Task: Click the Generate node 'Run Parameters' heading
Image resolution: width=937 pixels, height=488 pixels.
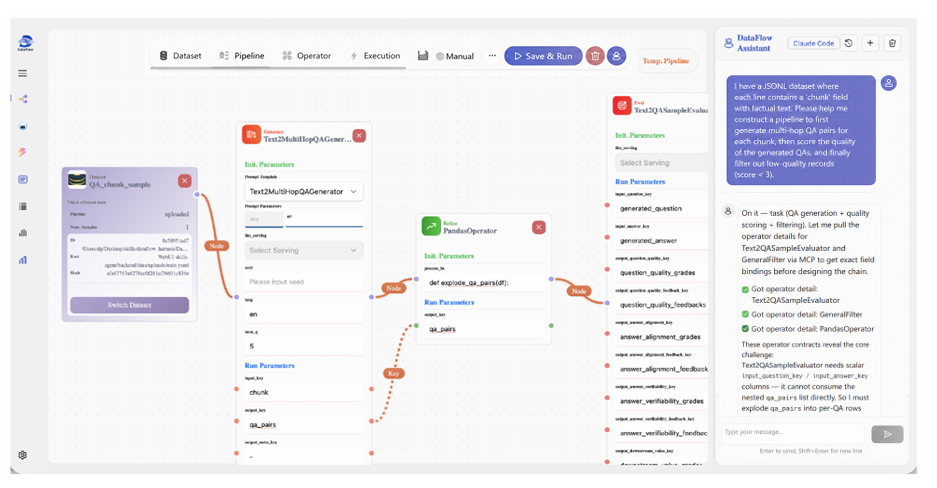Action: click(270, 366)
